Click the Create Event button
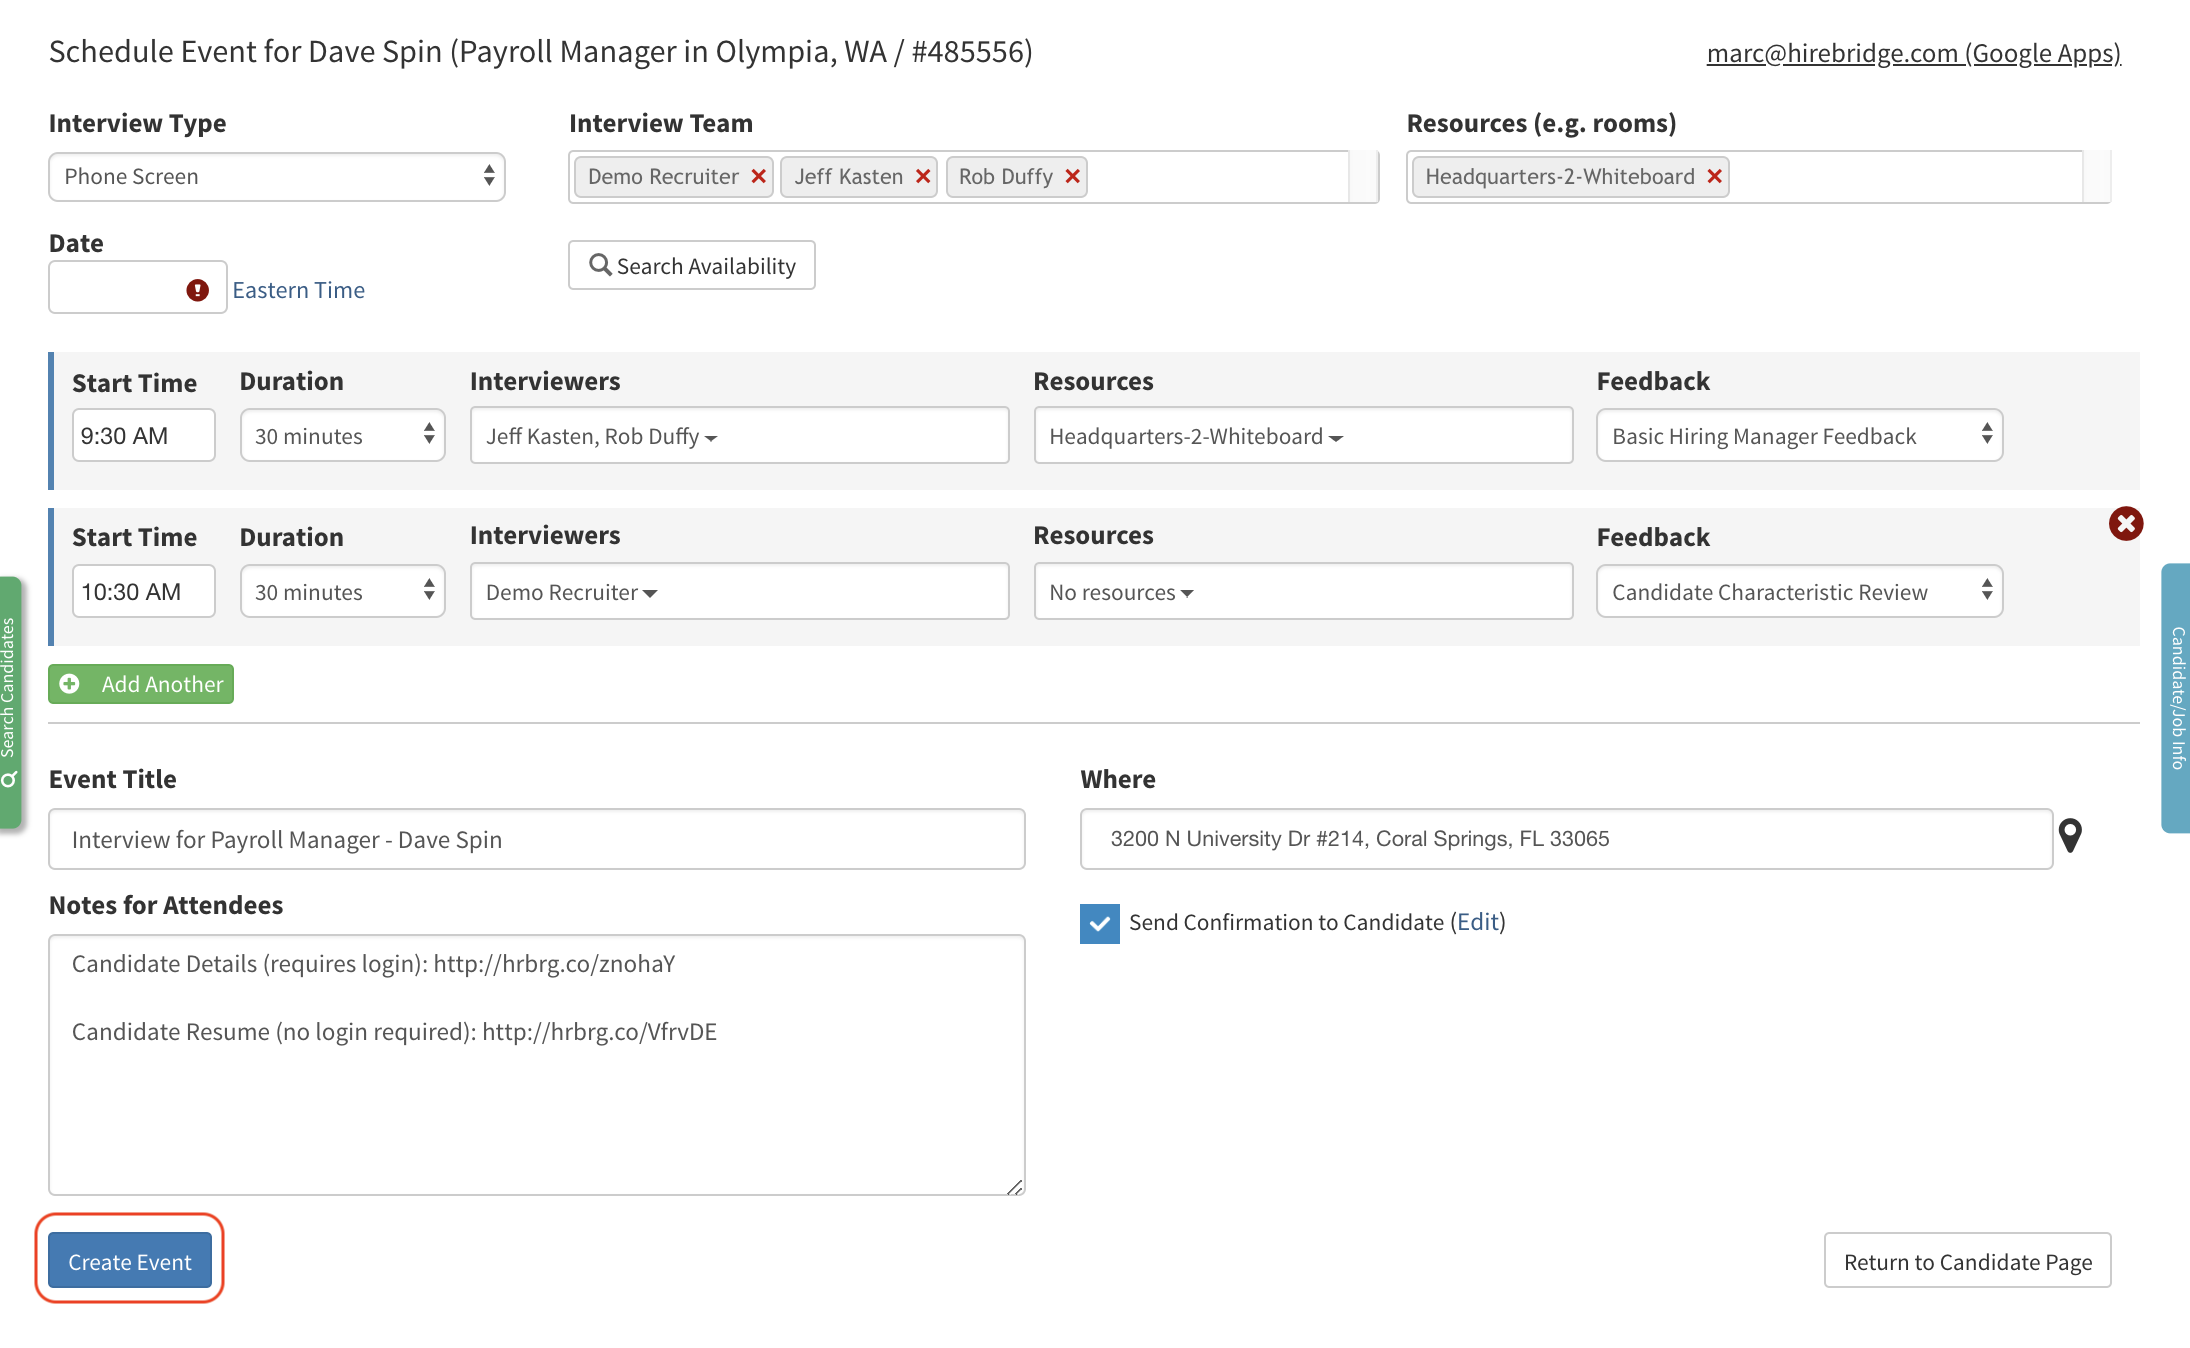This screenshot has height=1348, width=2190. pyautogui.click(x=130, y=1261)
